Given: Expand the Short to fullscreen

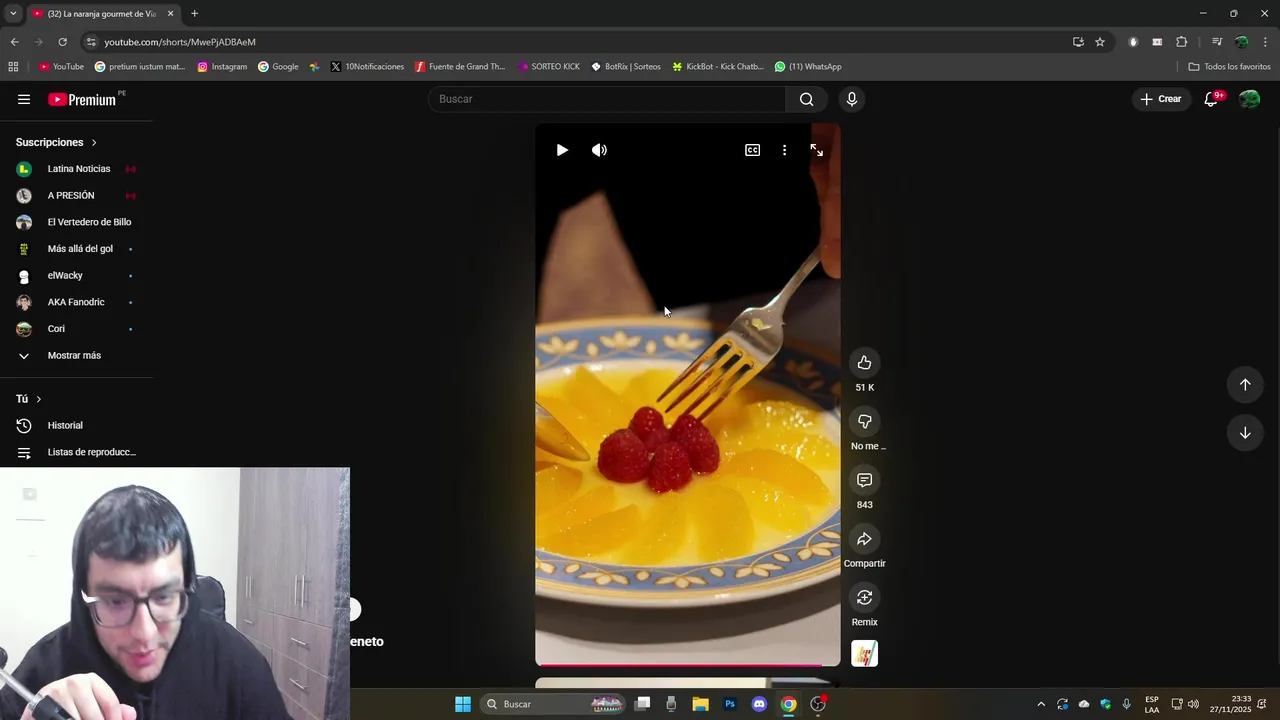Looking at the screenshot, I should tap(817, 150).
